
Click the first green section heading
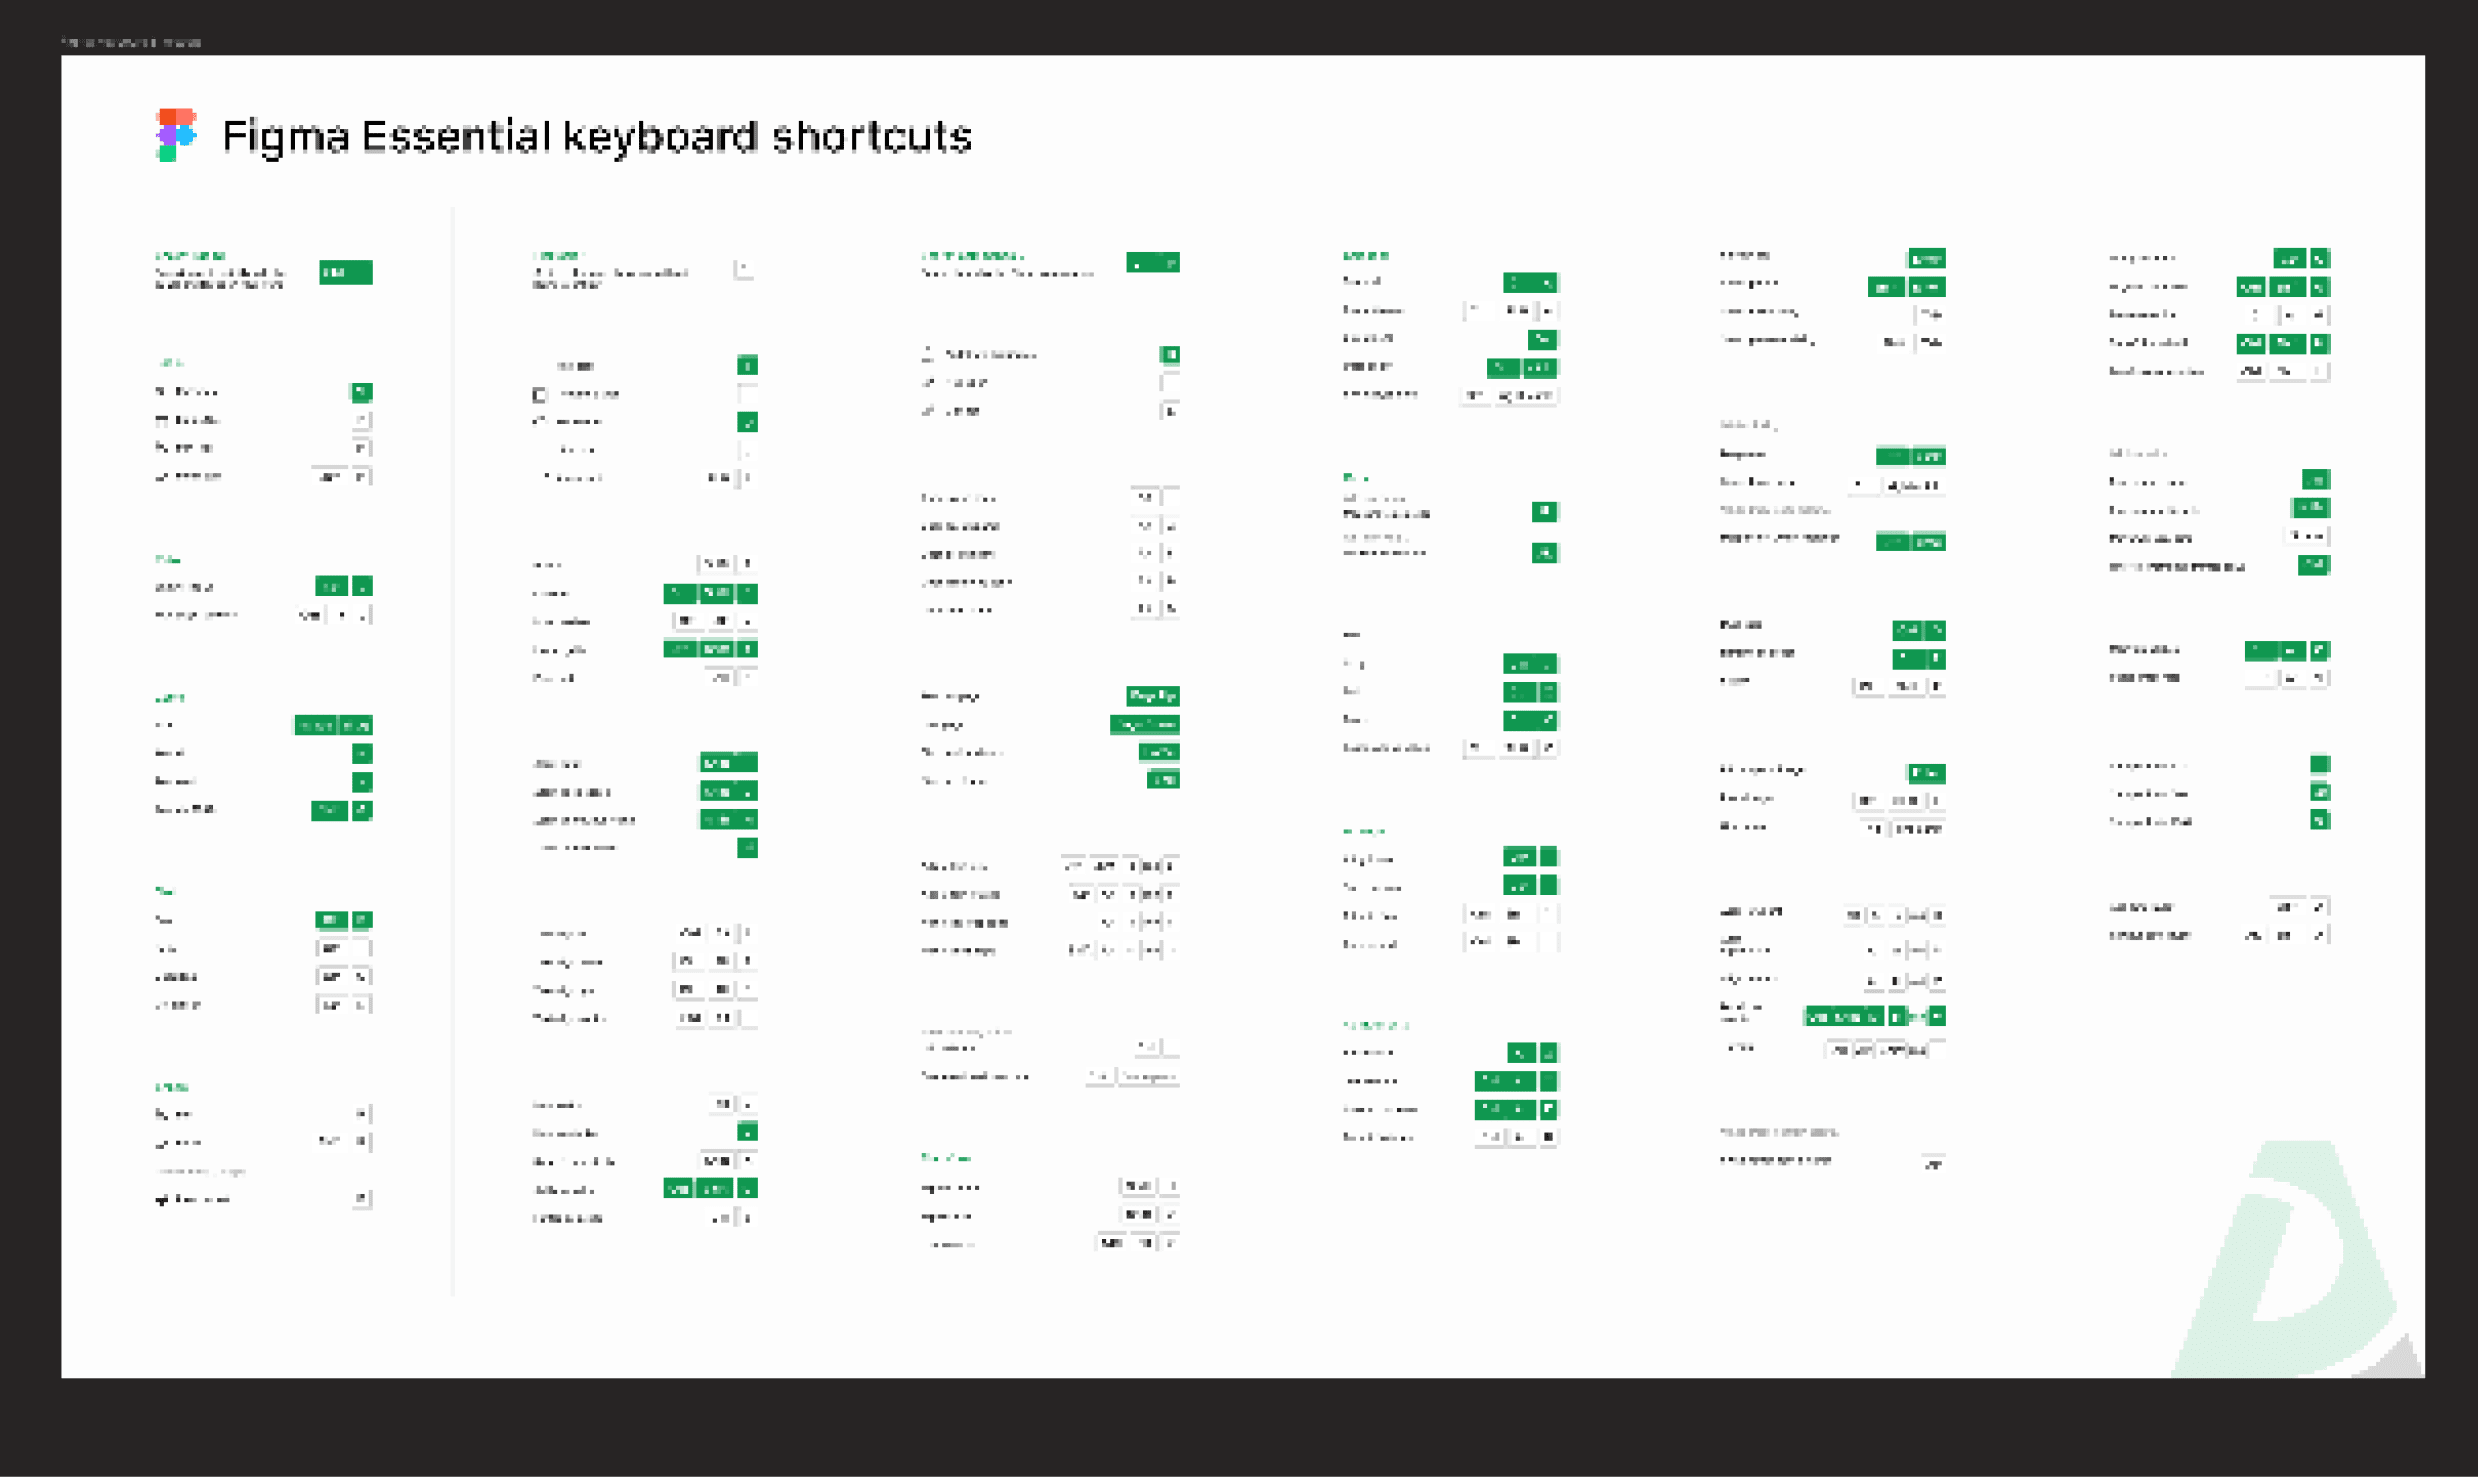coord(190,255)
